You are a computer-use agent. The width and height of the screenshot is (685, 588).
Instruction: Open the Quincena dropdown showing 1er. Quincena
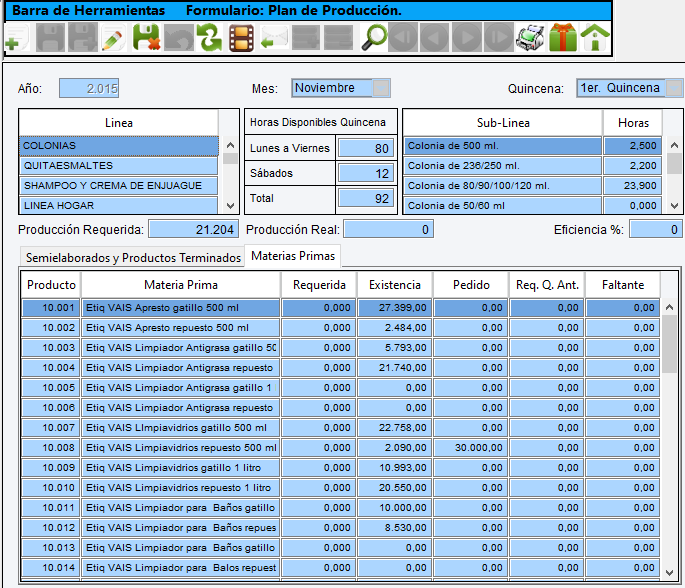(x=674, y=88)
